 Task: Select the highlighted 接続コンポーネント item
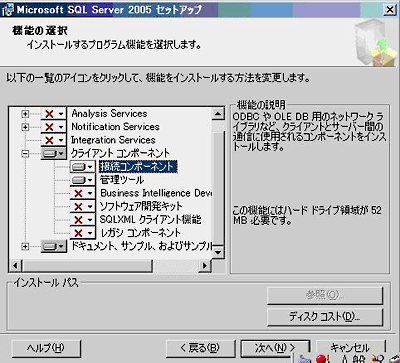(x=138, y=167)
